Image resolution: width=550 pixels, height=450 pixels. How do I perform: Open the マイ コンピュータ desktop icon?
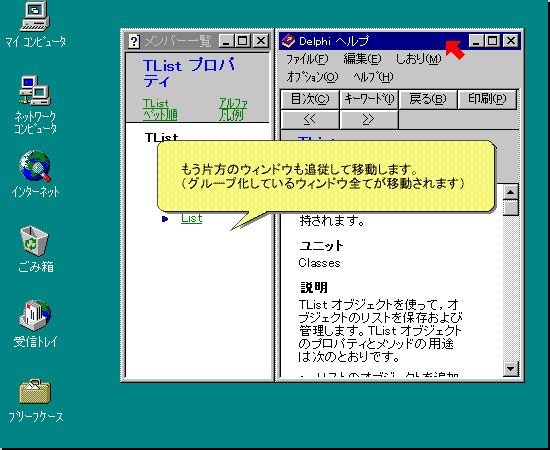click(x=35, y=17)
